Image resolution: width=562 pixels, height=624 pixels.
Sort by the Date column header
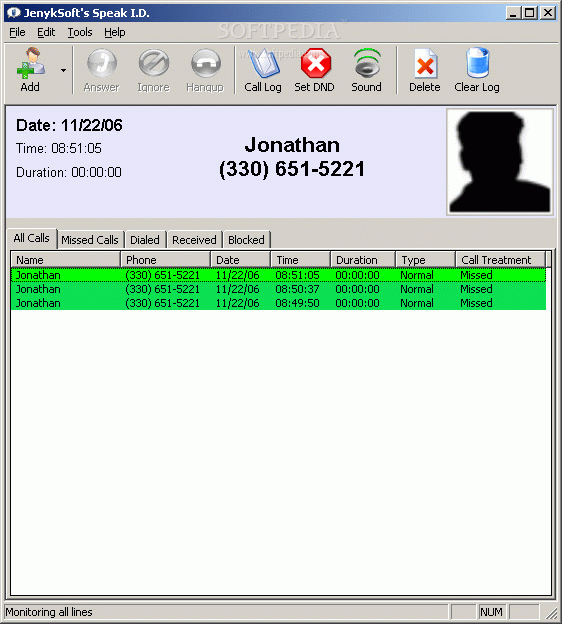pyautogui.click(x=240, y=260)
